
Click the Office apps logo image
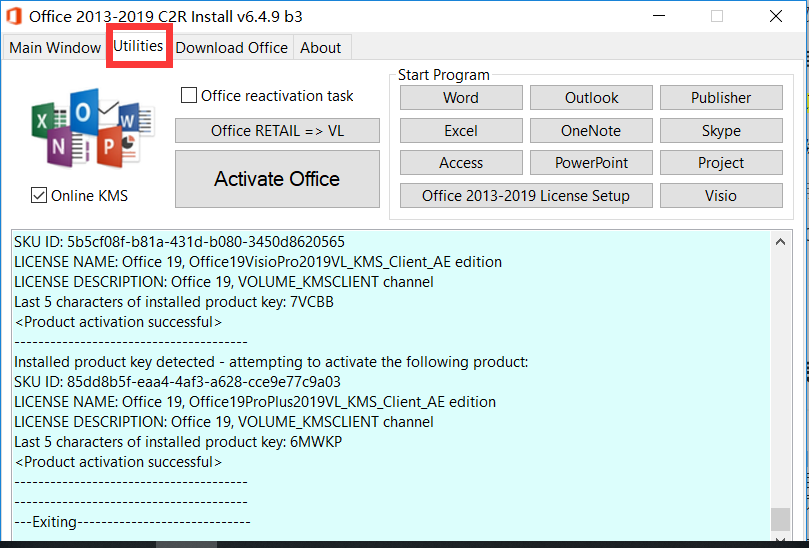click(x=93, y=128)
